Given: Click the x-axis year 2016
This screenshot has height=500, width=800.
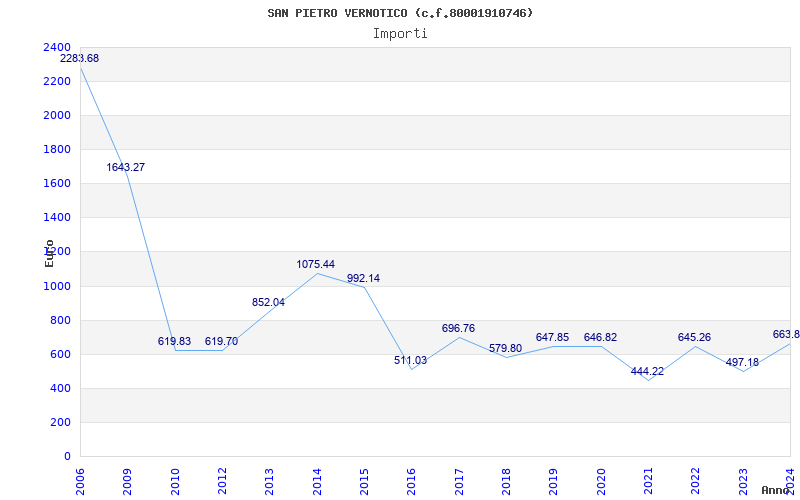Looking at the screenshot, I should point(412,482).
